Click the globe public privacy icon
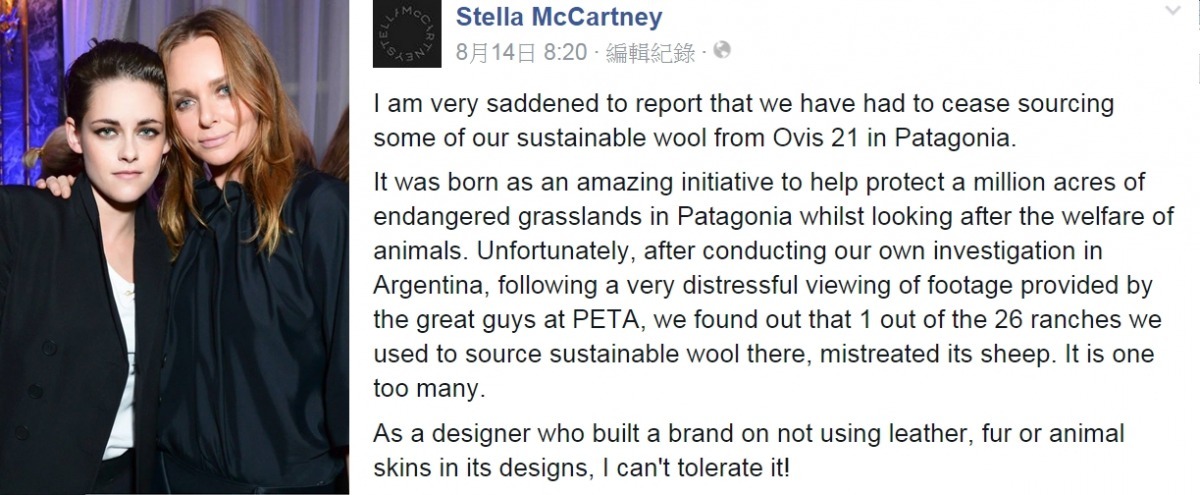The width and height of the screenshot is (1200, 495). pos(723,50)
